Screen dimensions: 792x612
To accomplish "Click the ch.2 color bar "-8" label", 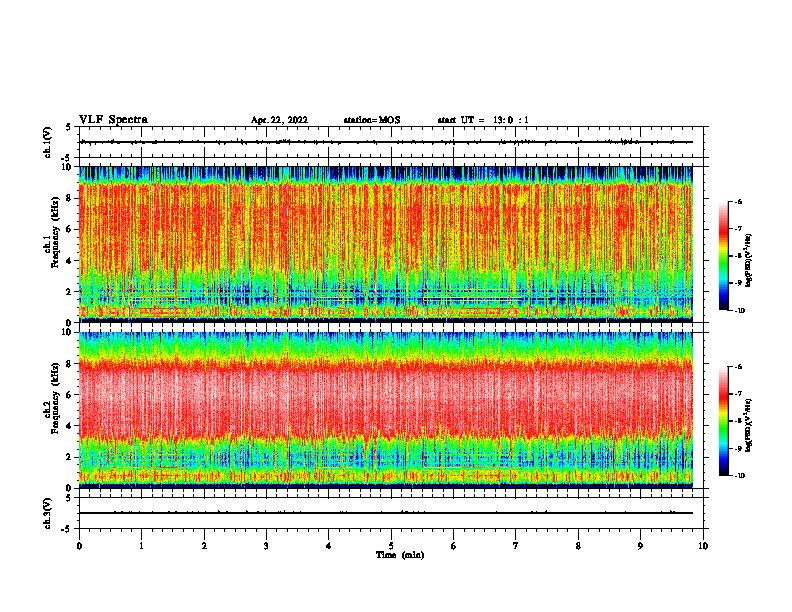I will [x=738, y=421].
